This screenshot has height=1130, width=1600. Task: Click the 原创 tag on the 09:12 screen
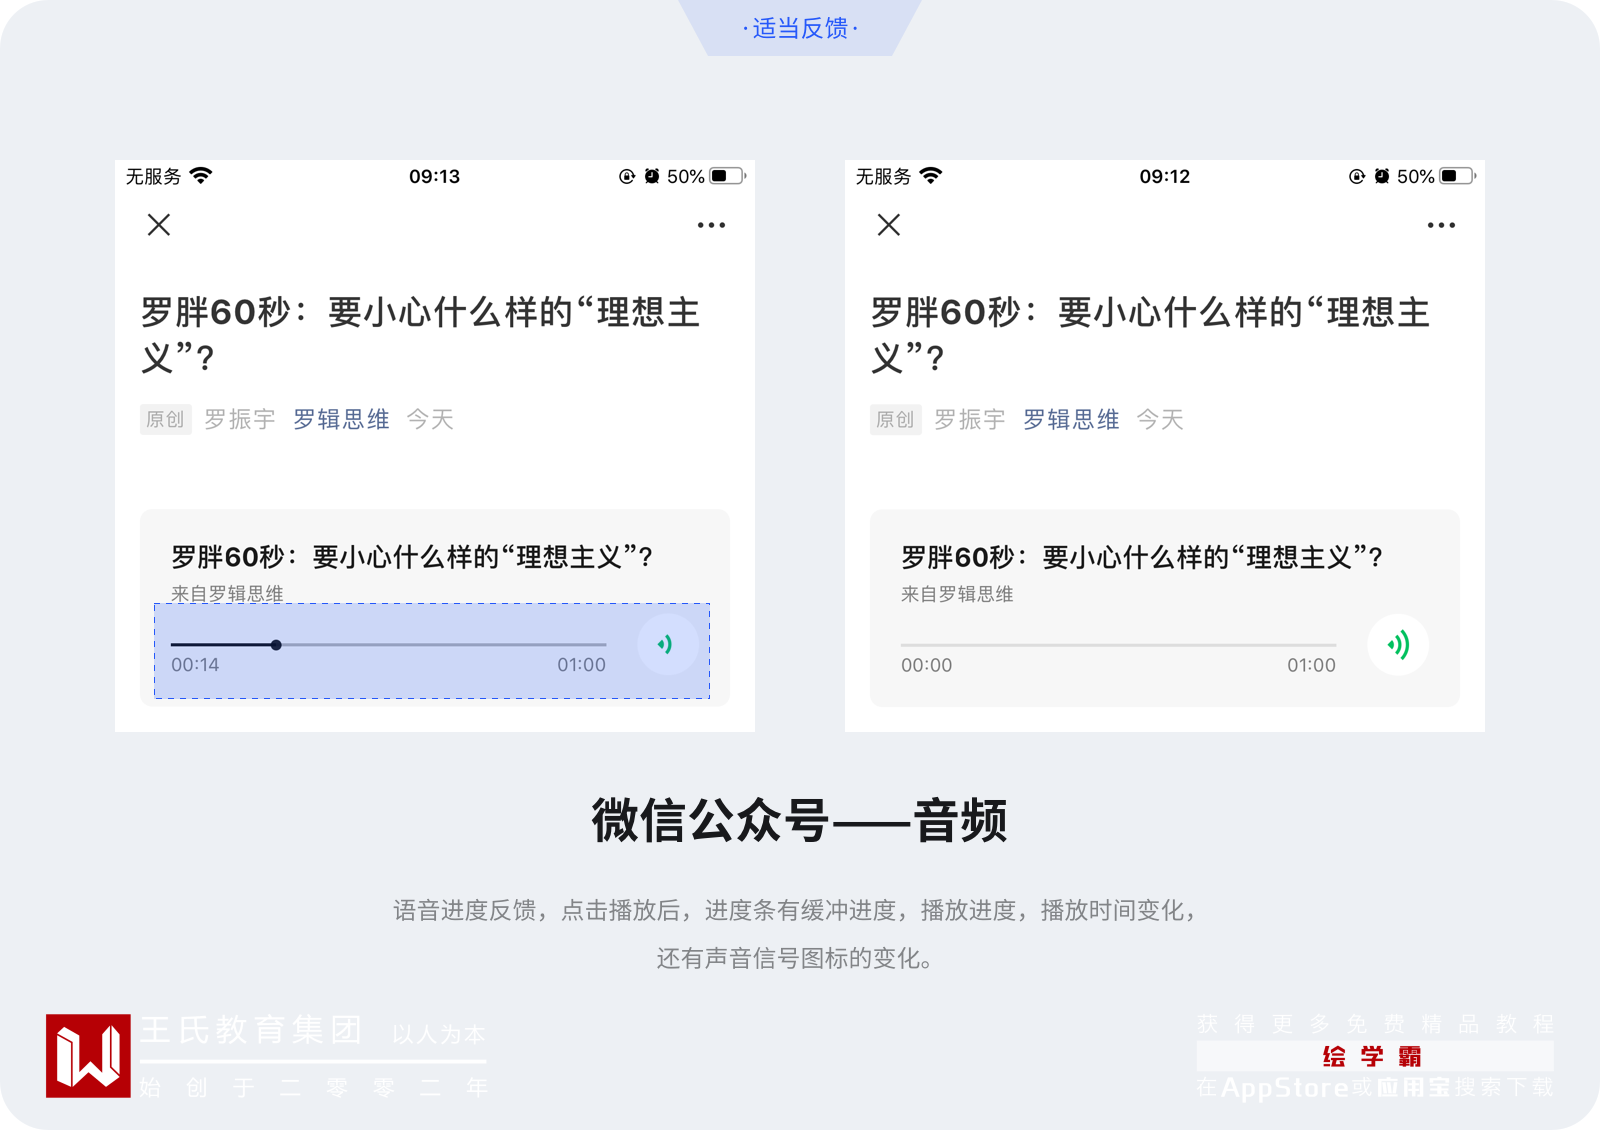[895, 419]
